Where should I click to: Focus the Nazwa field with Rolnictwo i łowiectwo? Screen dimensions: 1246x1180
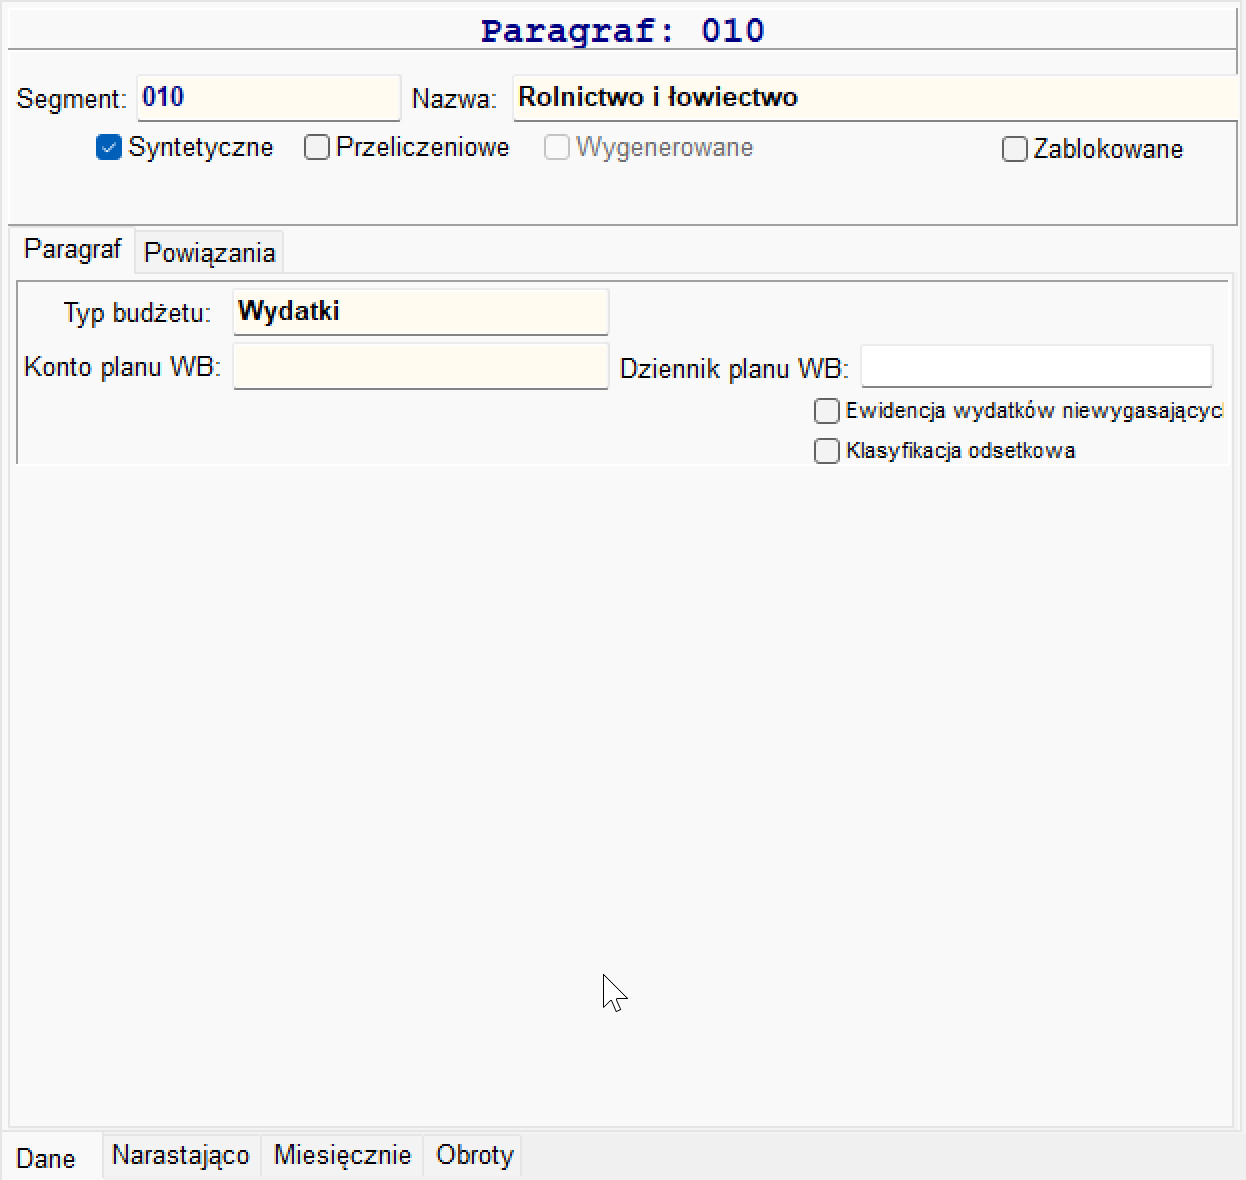point(875,98)
